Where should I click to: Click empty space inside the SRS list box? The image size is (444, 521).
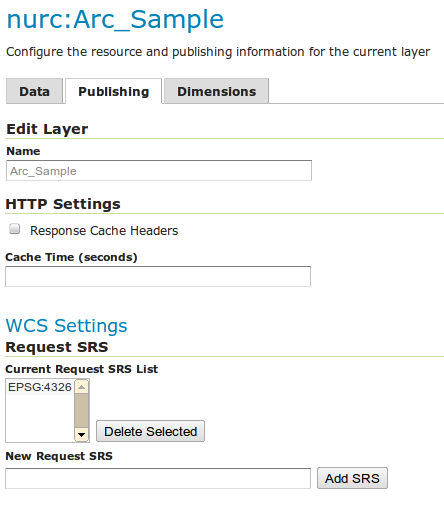pyautogui.click(x=40, y=418)
